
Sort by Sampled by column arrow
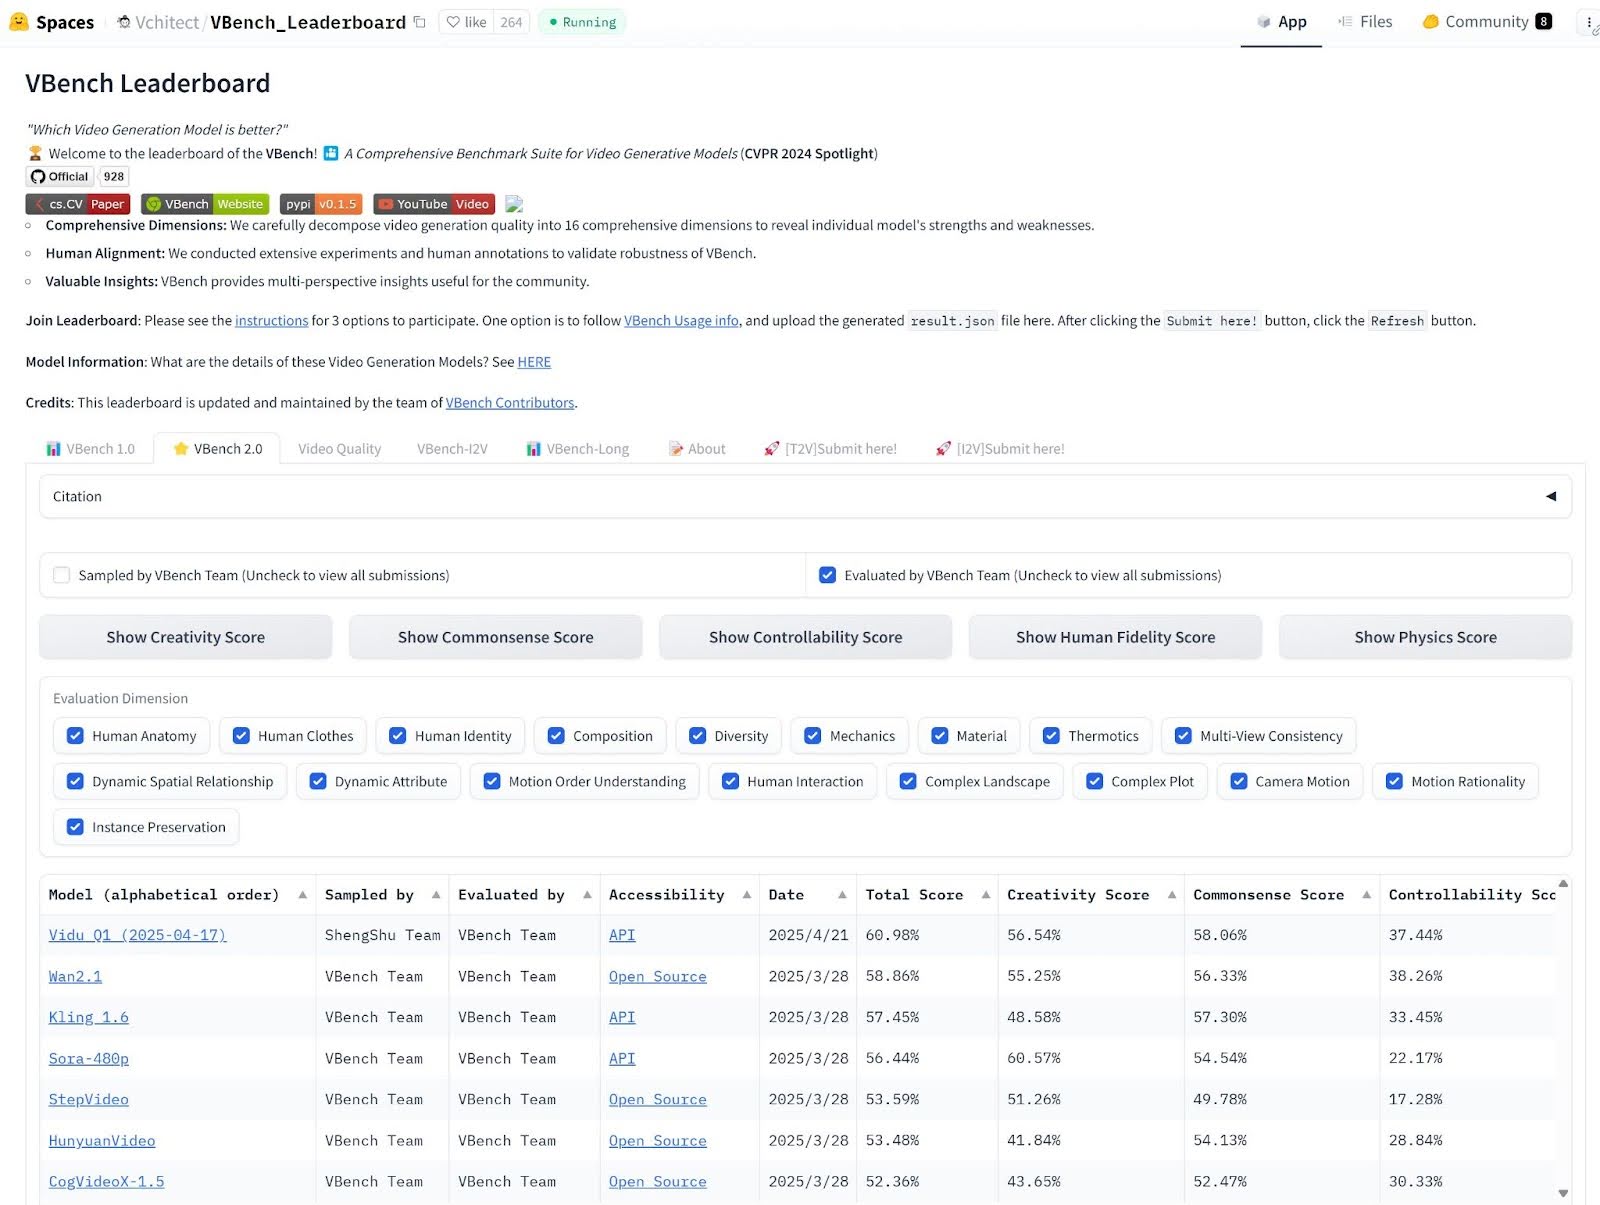pos(436,895)
